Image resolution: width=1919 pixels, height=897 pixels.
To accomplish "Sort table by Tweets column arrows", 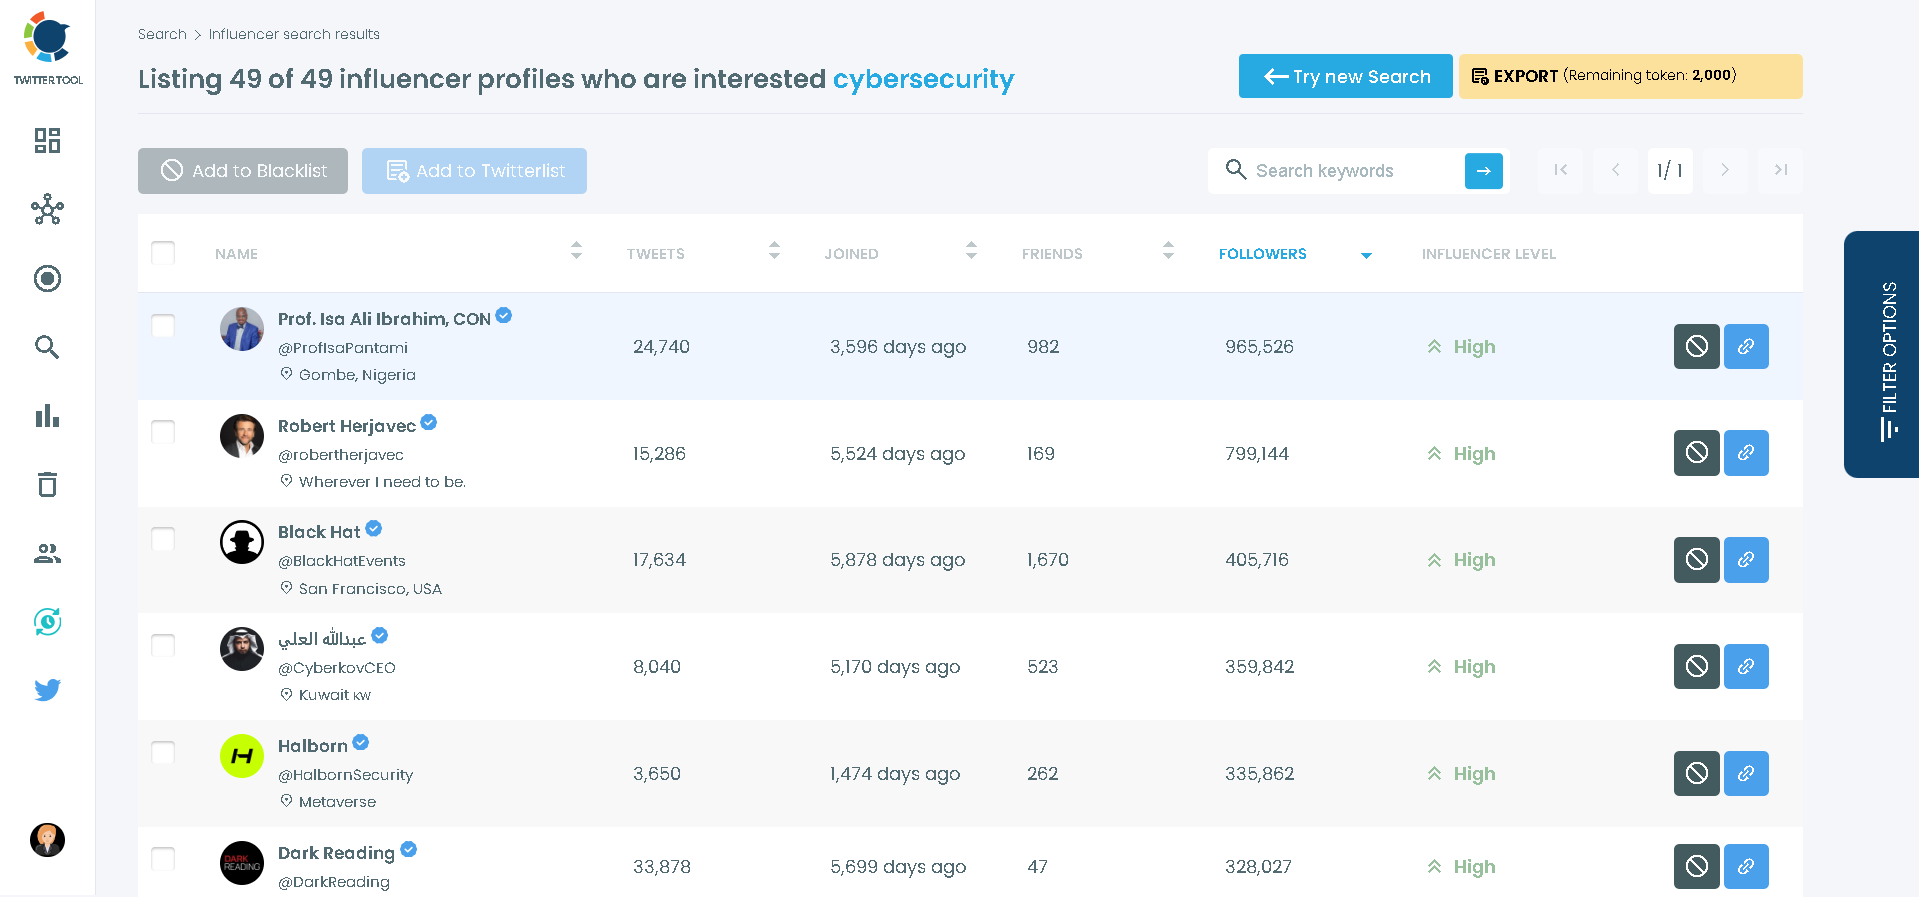I will tap(774, 250).
